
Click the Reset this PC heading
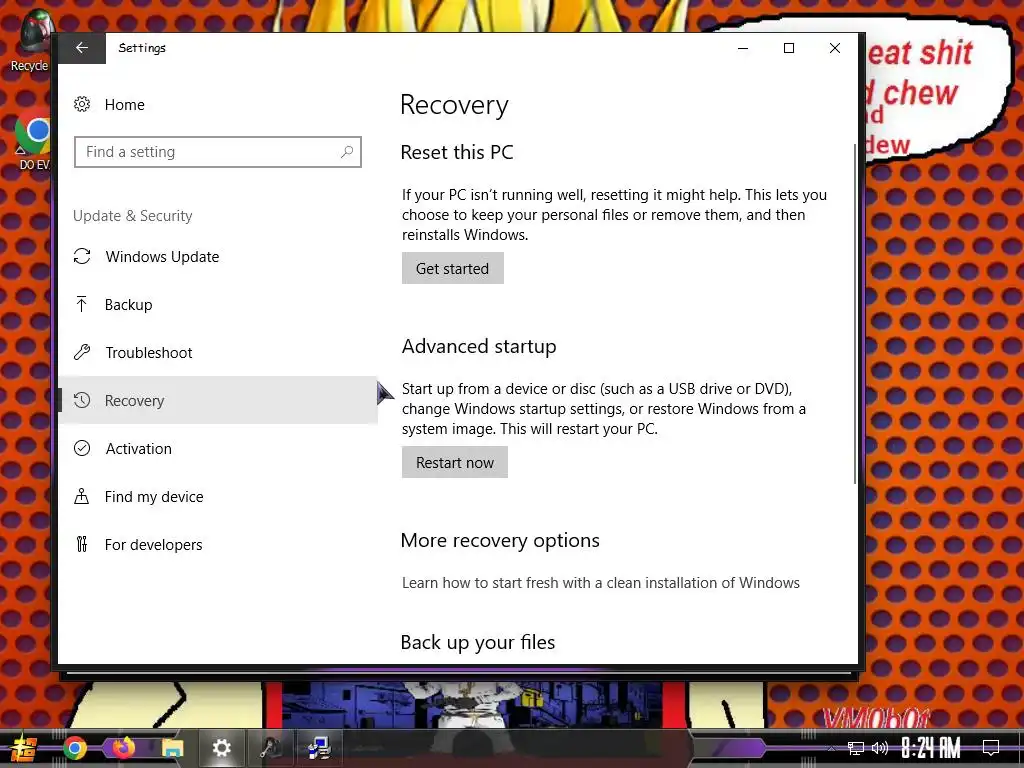coord(457,152)
